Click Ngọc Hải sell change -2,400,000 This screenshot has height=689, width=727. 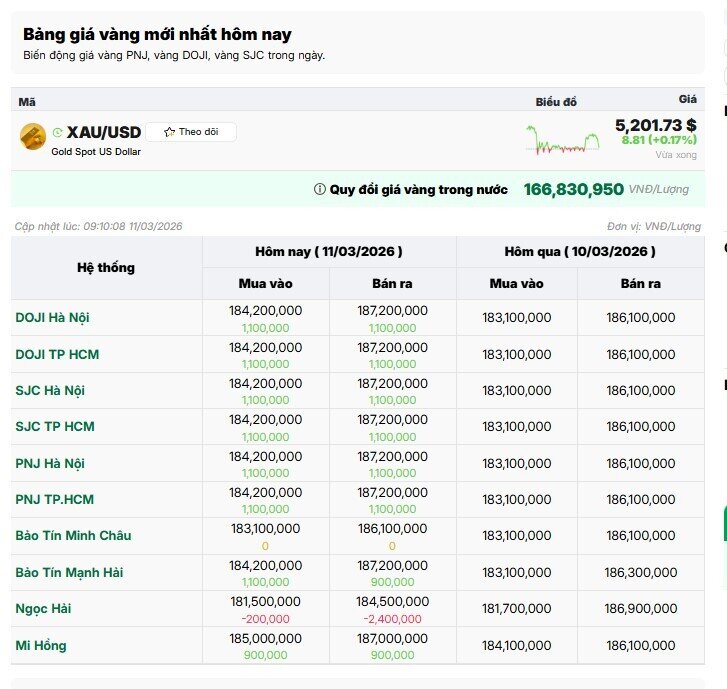point(392,619)
